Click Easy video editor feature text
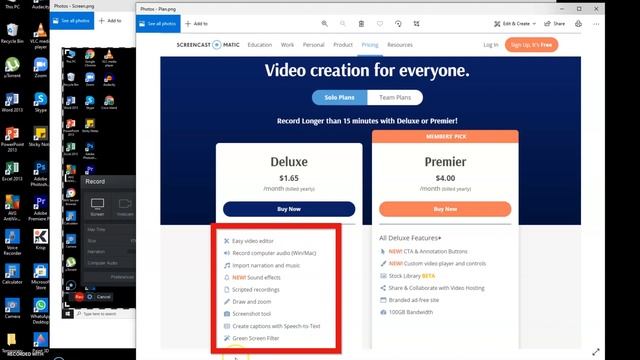Screen dimensions: 640x360 253,241
